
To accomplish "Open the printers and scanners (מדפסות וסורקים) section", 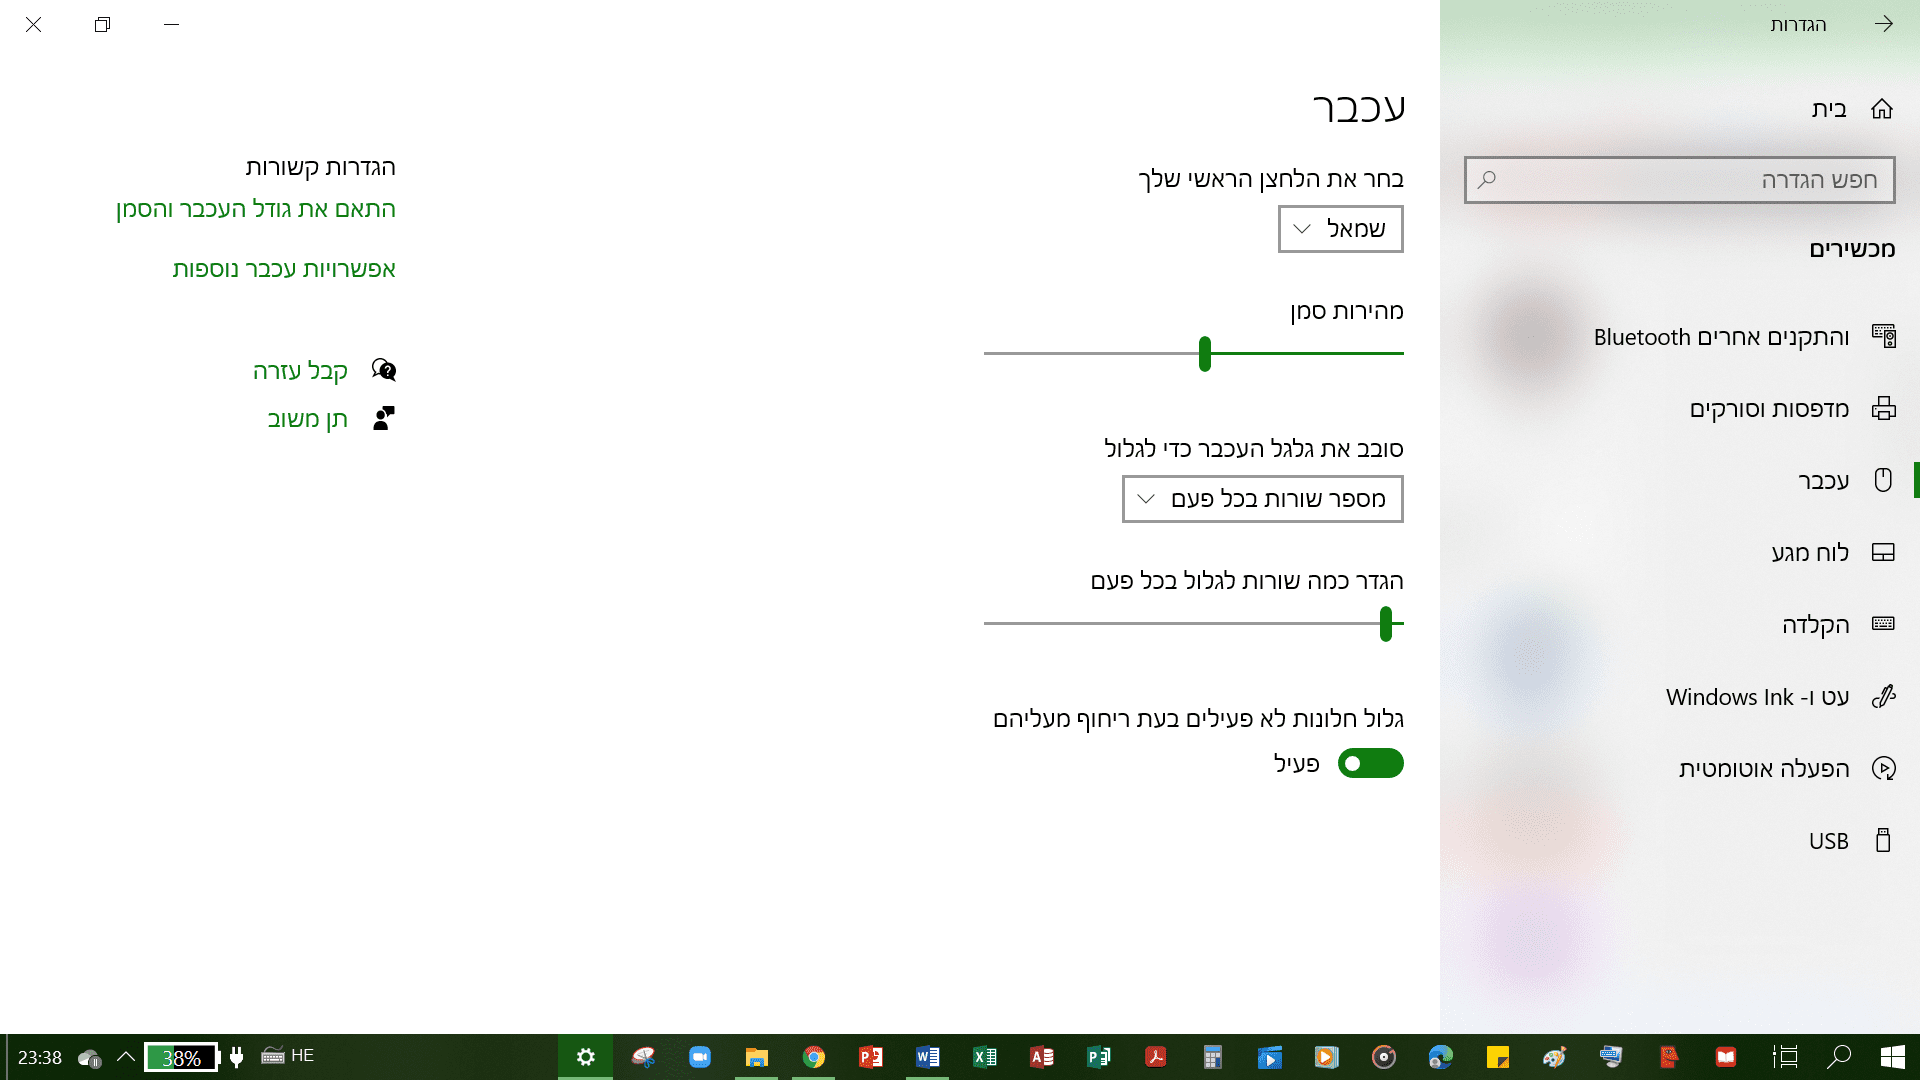I will [1768, 409].
